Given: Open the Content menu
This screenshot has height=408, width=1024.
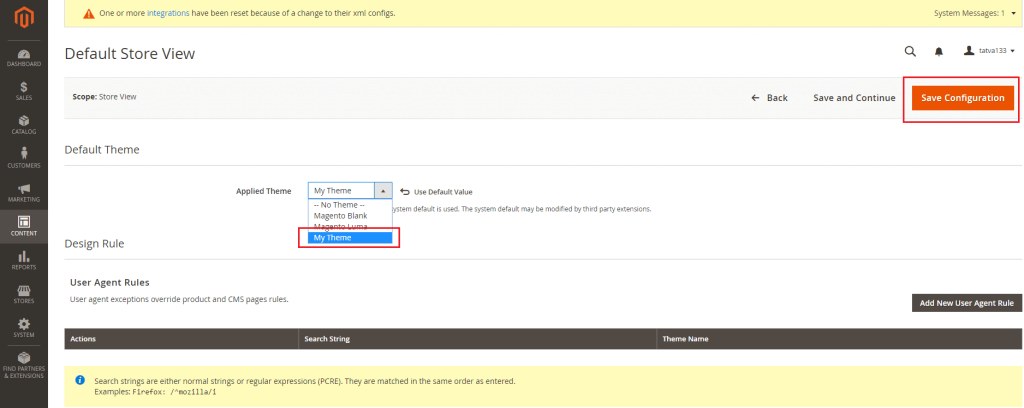Looking at the screenshot, I should 24,227.
